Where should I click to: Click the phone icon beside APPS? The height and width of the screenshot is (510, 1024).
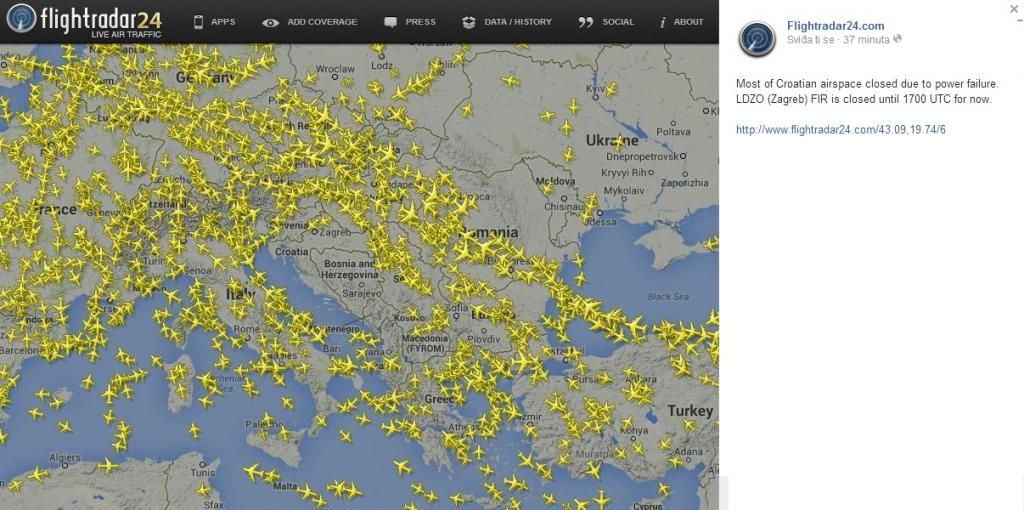(199, 22)
